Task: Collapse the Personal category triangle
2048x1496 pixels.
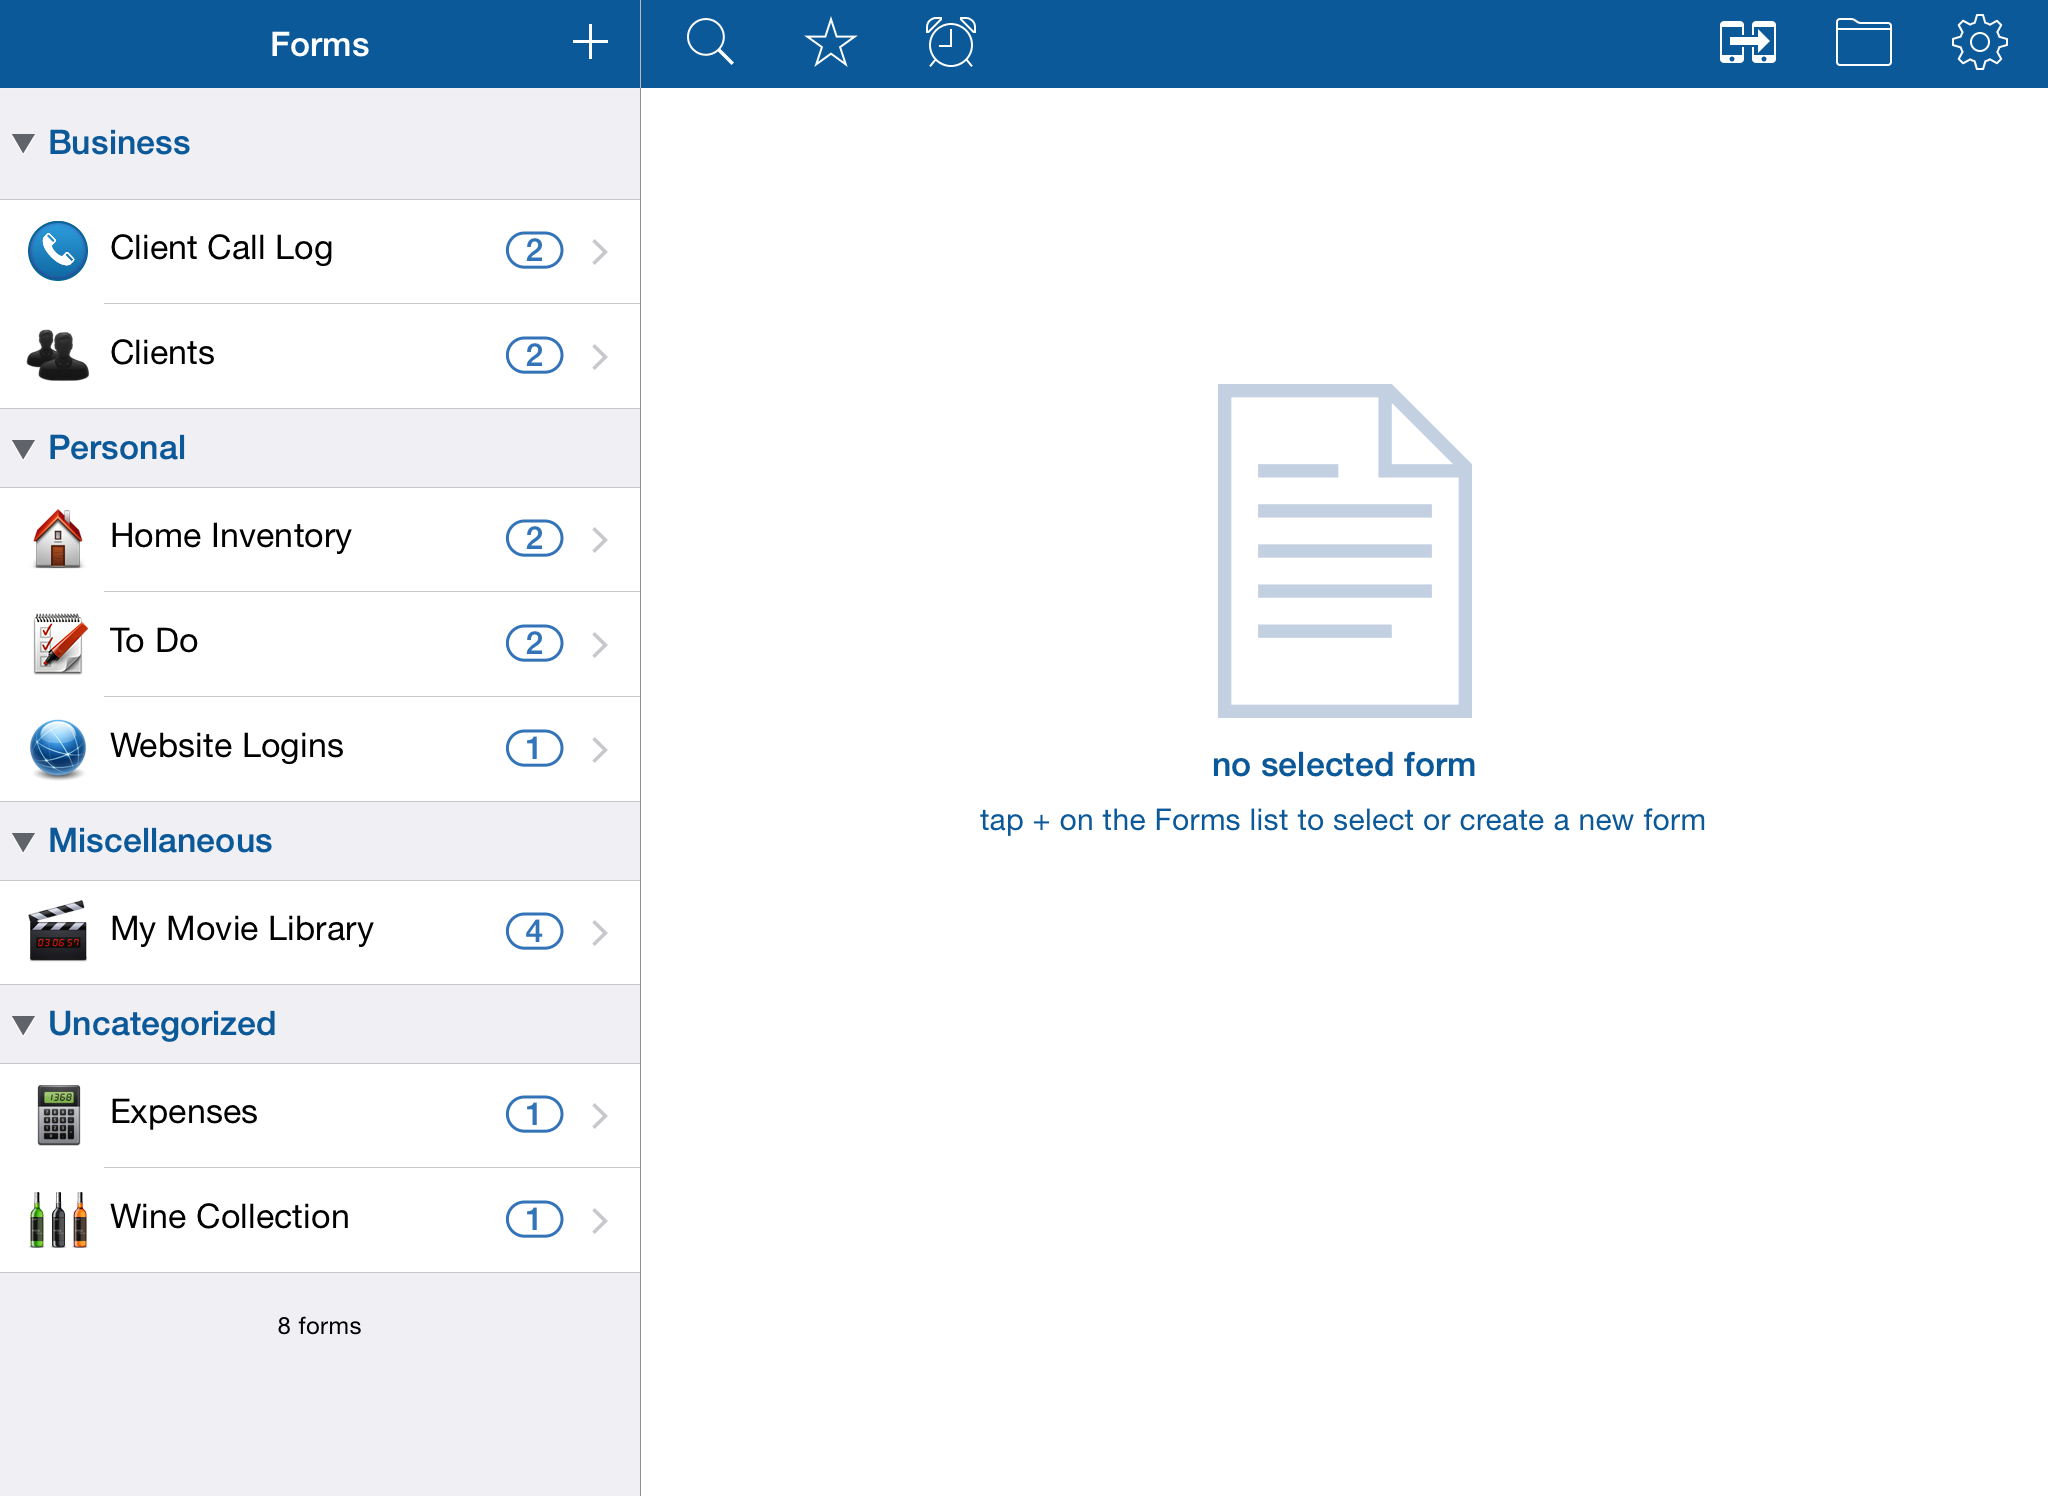Action: click(x=24, y=448)
